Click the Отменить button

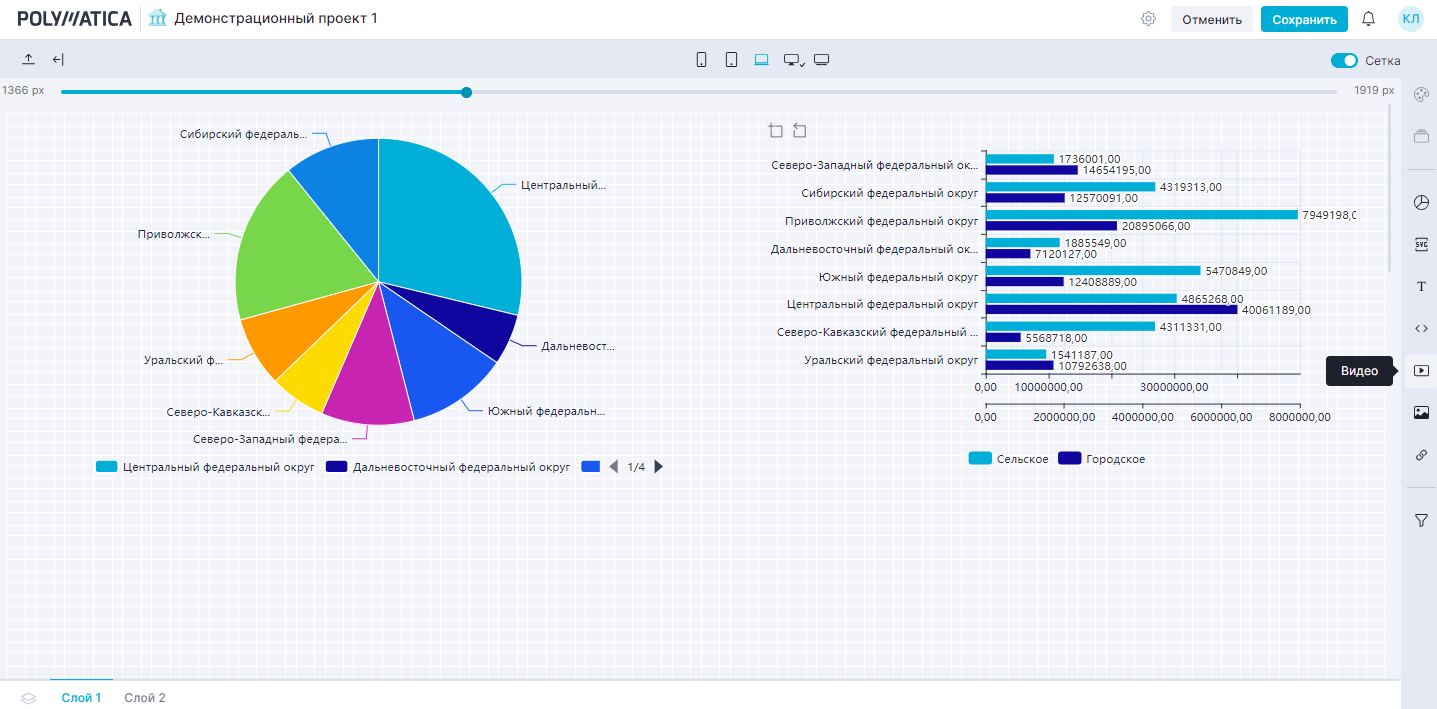tap(1211, 19)
